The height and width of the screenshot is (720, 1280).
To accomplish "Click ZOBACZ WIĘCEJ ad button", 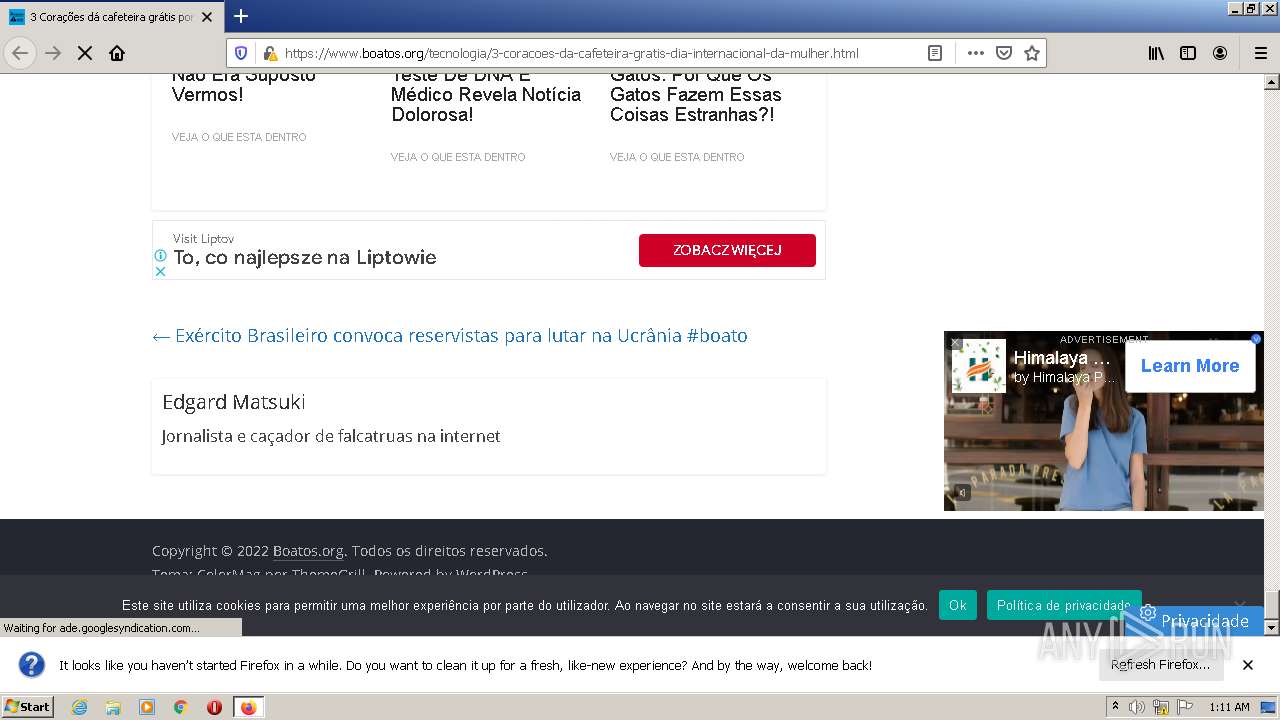I will click(727, 250).
